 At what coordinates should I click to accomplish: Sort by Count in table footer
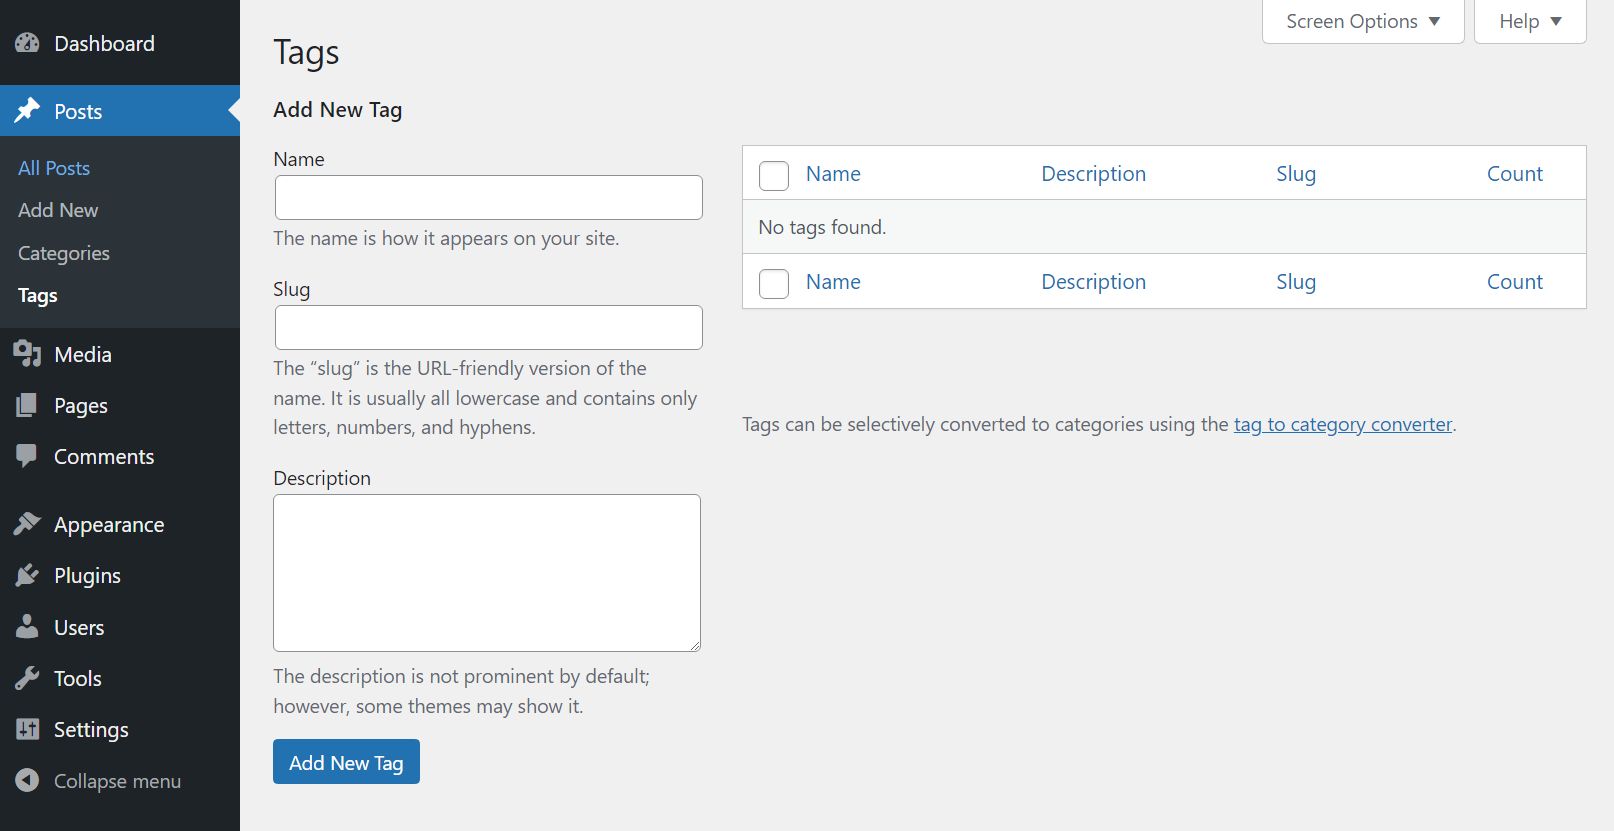(x=1515, y=282)
